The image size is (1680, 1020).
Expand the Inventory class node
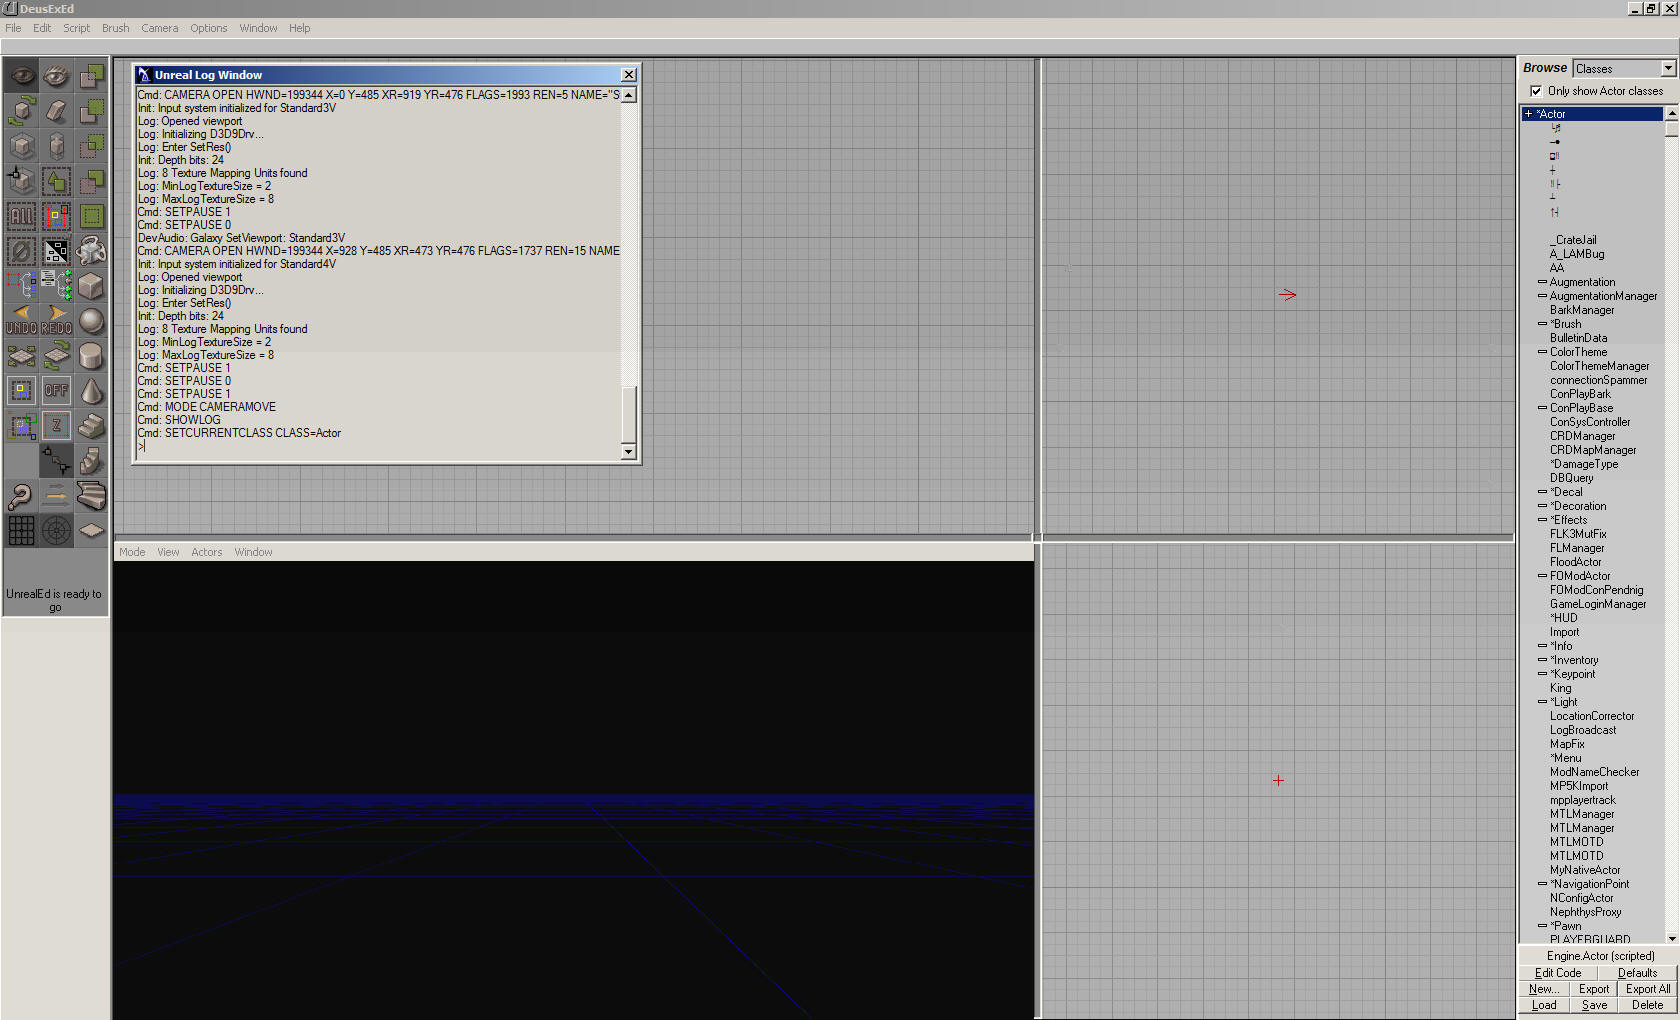(1542, 660)
